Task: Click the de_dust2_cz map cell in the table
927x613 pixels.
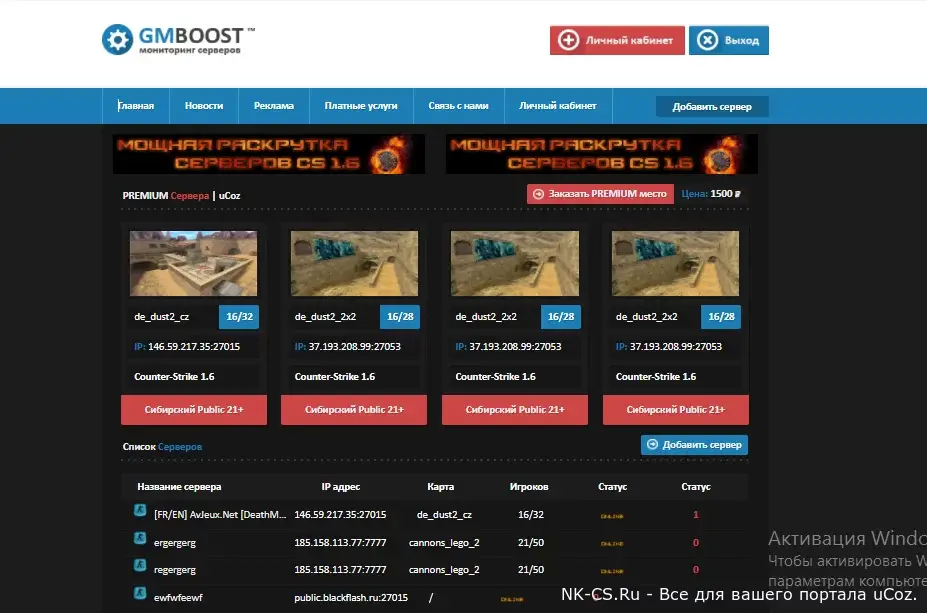Action: (444, 515)
